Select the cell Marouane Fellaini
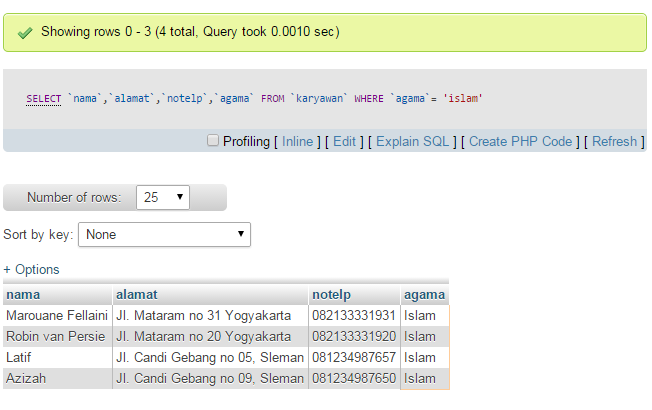This screenshot has height=410, width=652. pyautogui.click(x=57, y=316)
